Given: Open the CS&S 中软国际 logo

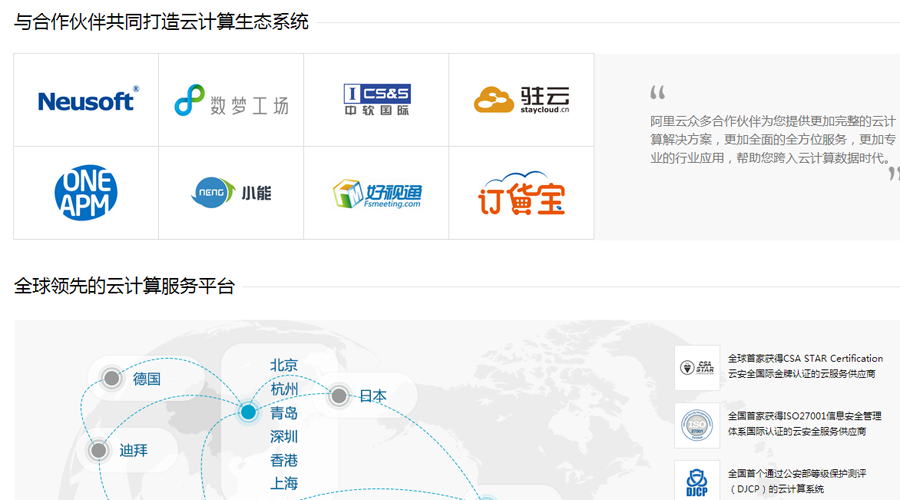Looking at the screenshot, I should 377,100.
